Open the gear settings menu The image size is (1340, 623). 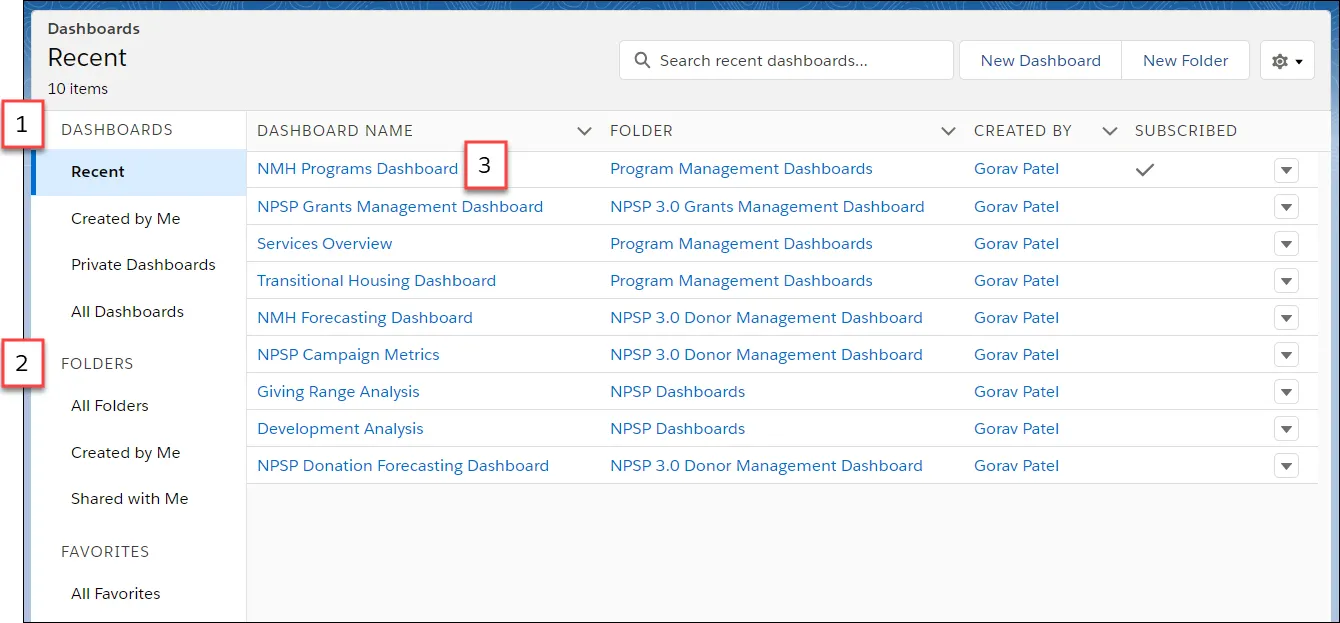[1287, 61]
